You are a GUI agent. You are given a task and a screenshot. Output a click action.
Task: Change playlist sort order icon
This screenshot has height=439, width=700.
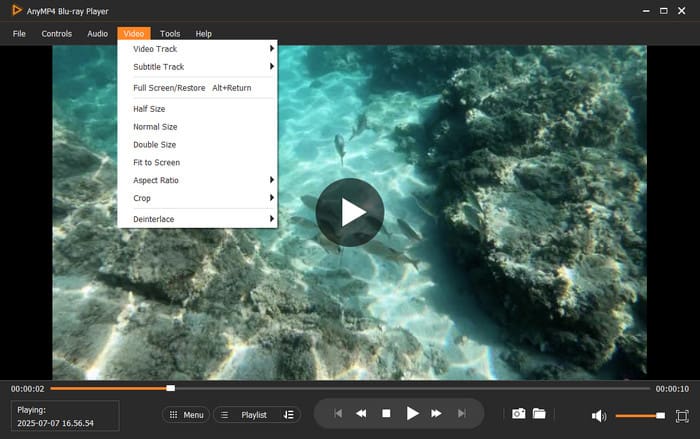click(x=288, y=415)
